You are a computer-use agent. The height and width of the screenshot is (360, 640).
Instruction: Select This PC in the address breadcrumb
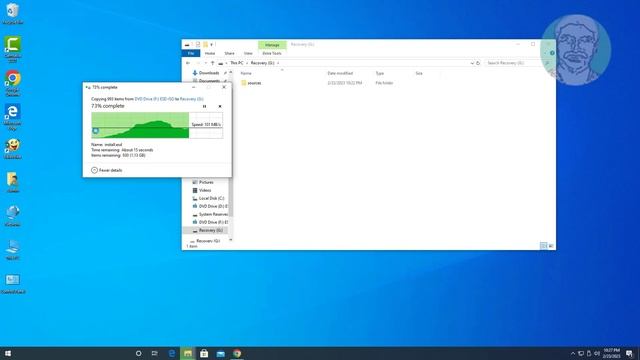pyautogui.click(x=237, y=63)
